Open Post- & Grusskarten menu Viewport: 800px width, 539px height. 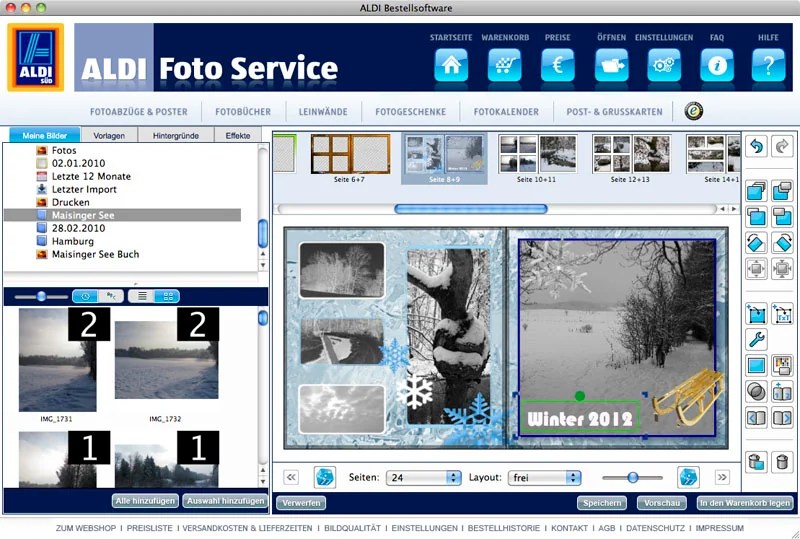click(x=614, y=112)
